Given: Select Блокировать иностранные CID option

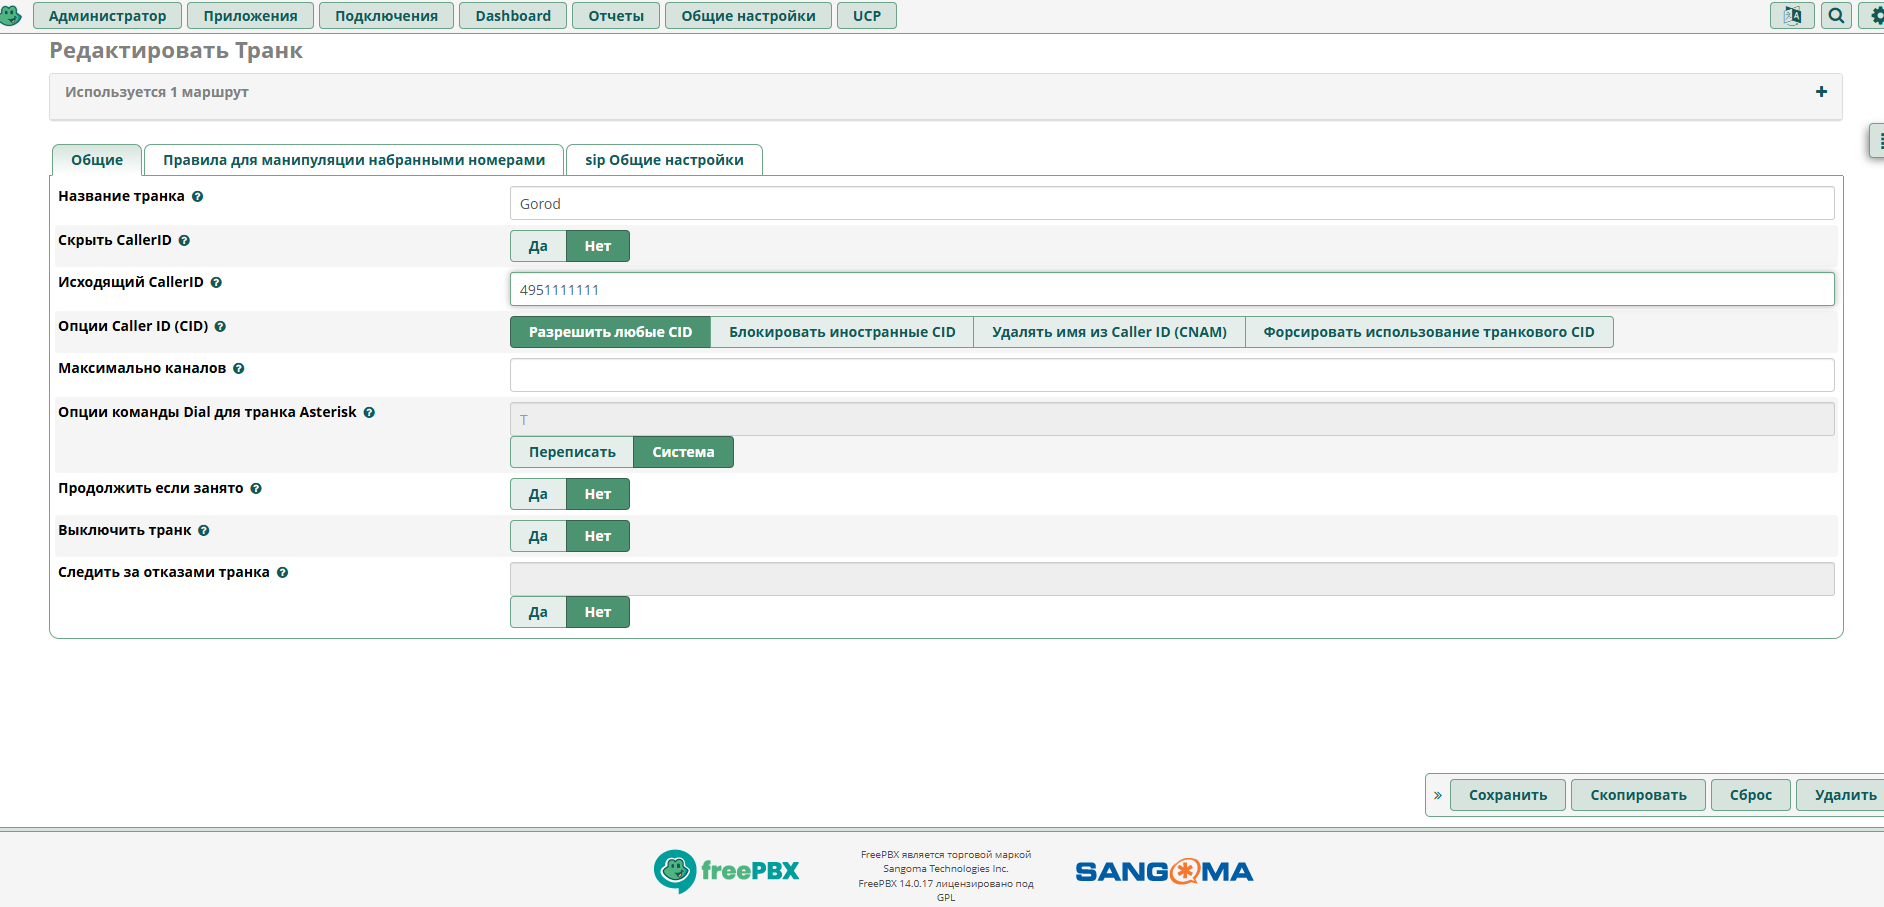Looking at the screenshot, I should pyautogui.click(x=841, y=332).
